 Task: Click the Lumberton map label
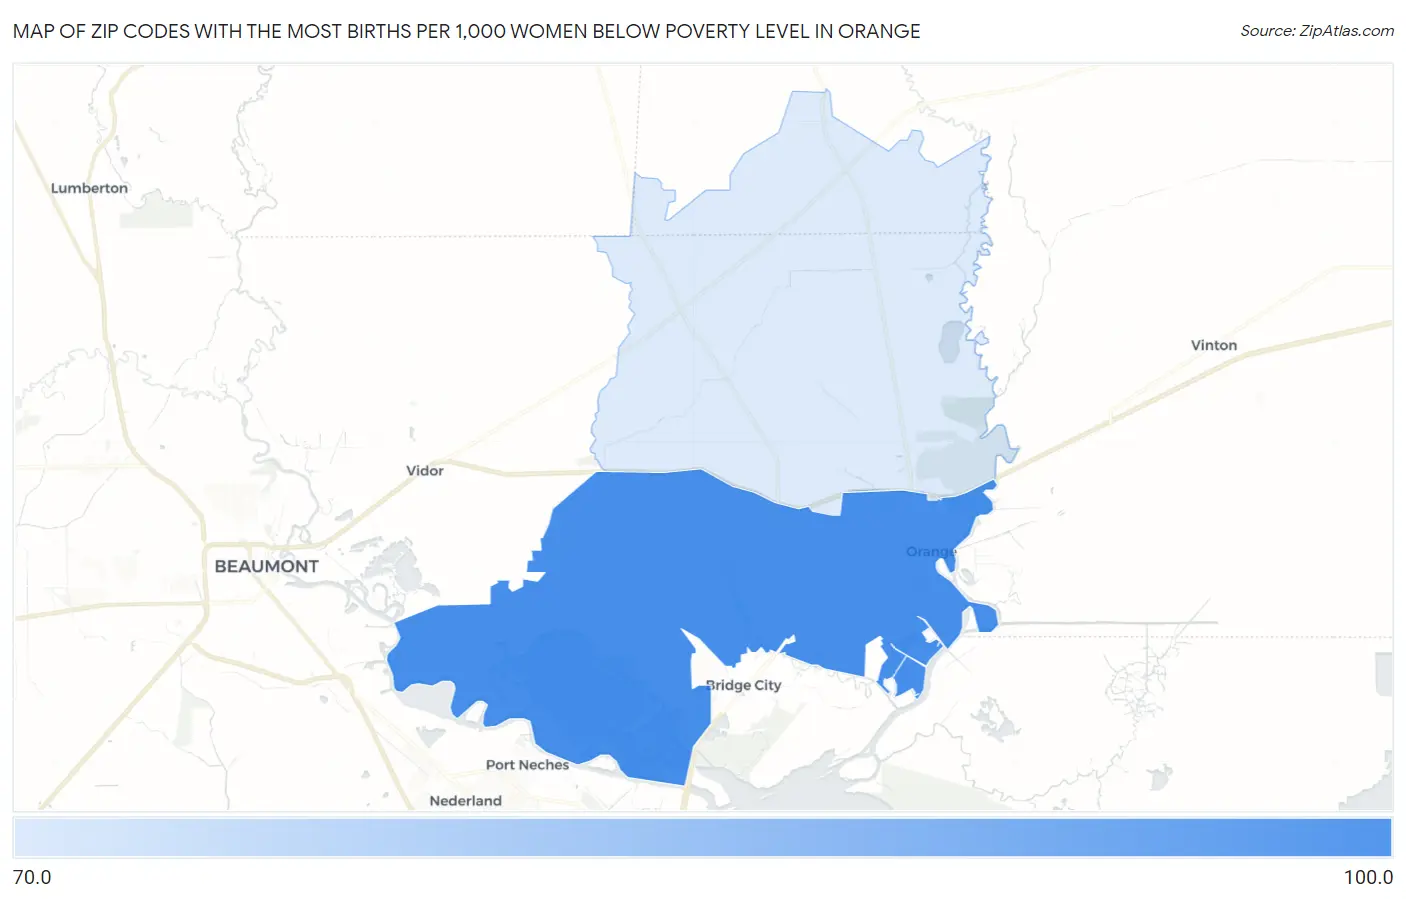(89, 188)
